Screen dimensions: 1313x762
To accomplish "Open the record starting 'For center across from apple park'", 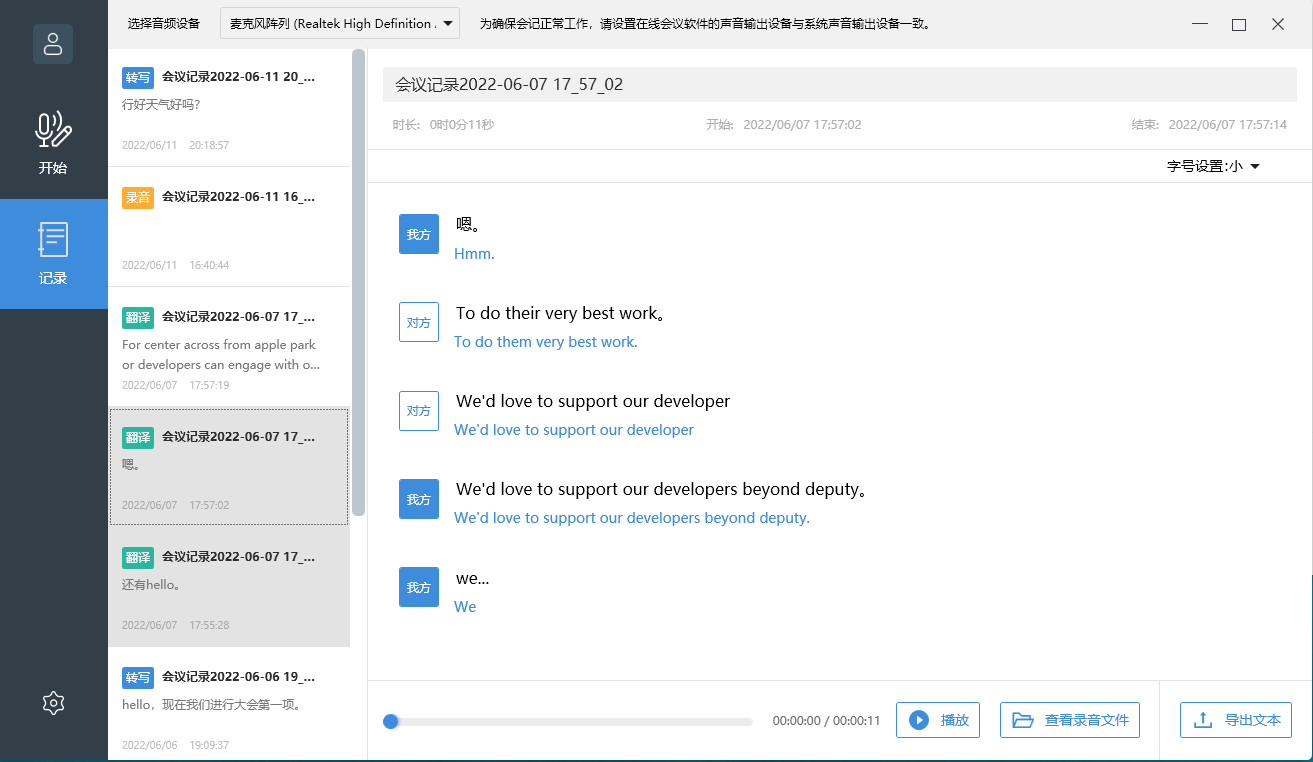I will point(229,347).
